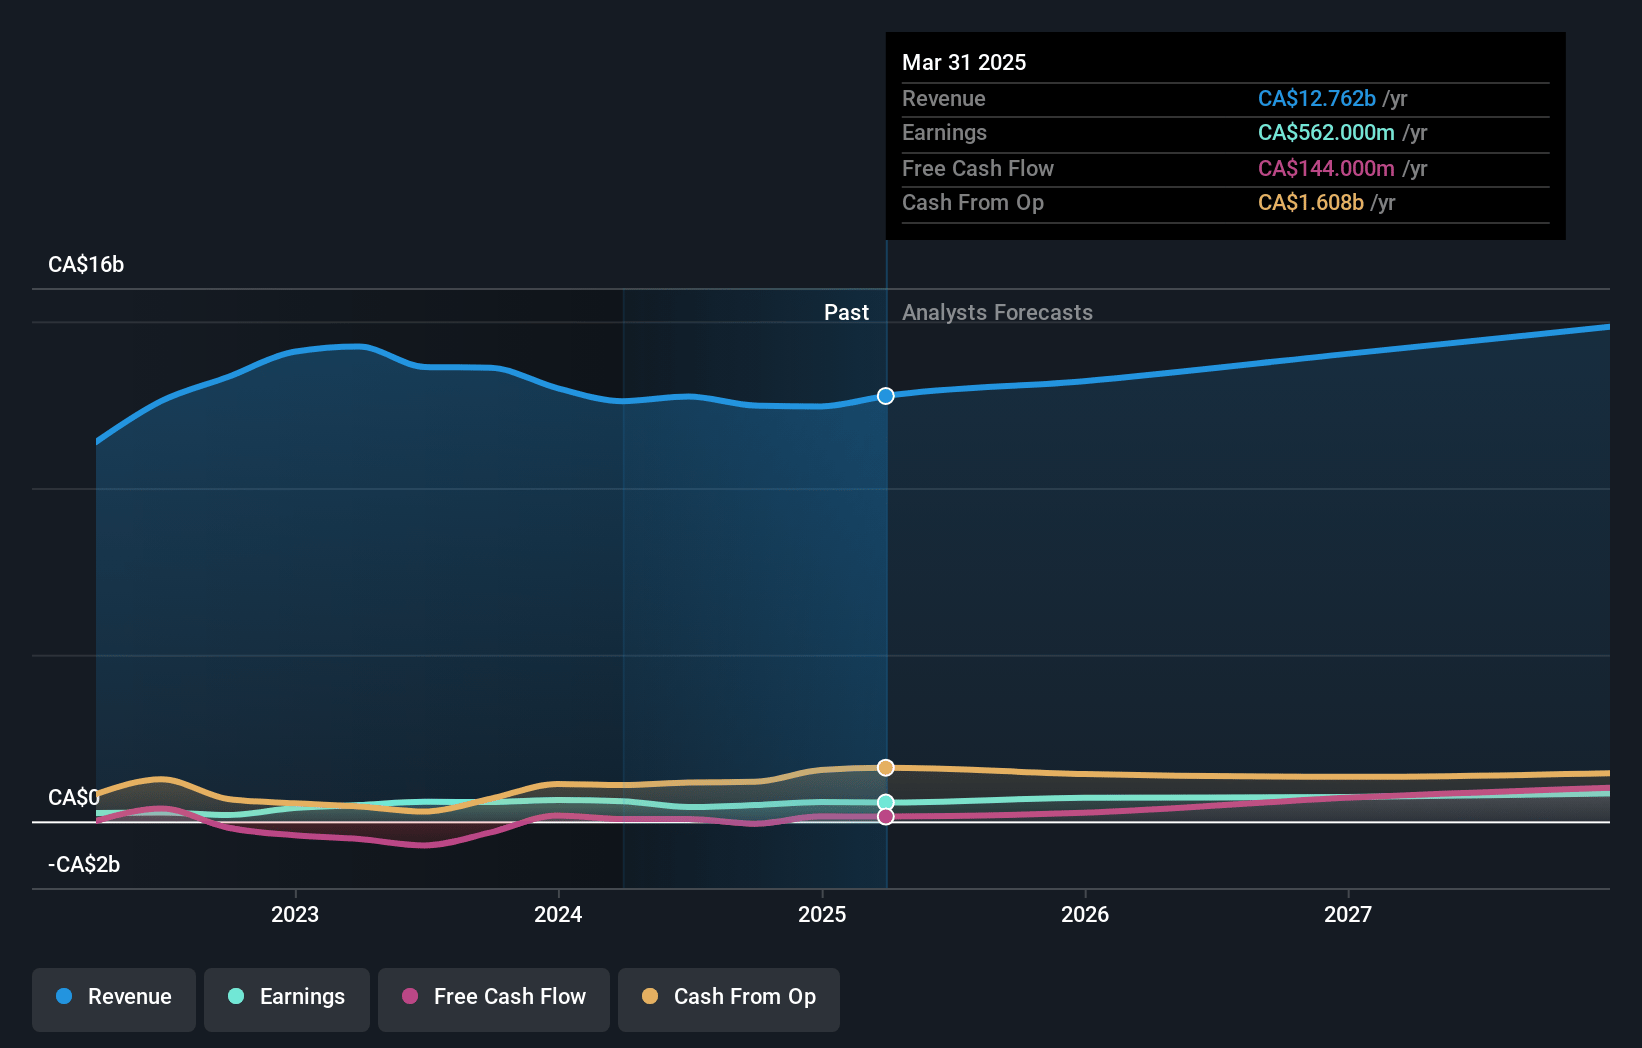Click the CA$1.608b cash from op value
This screenshot has width=1642, height=1048.
point(1311,202)
